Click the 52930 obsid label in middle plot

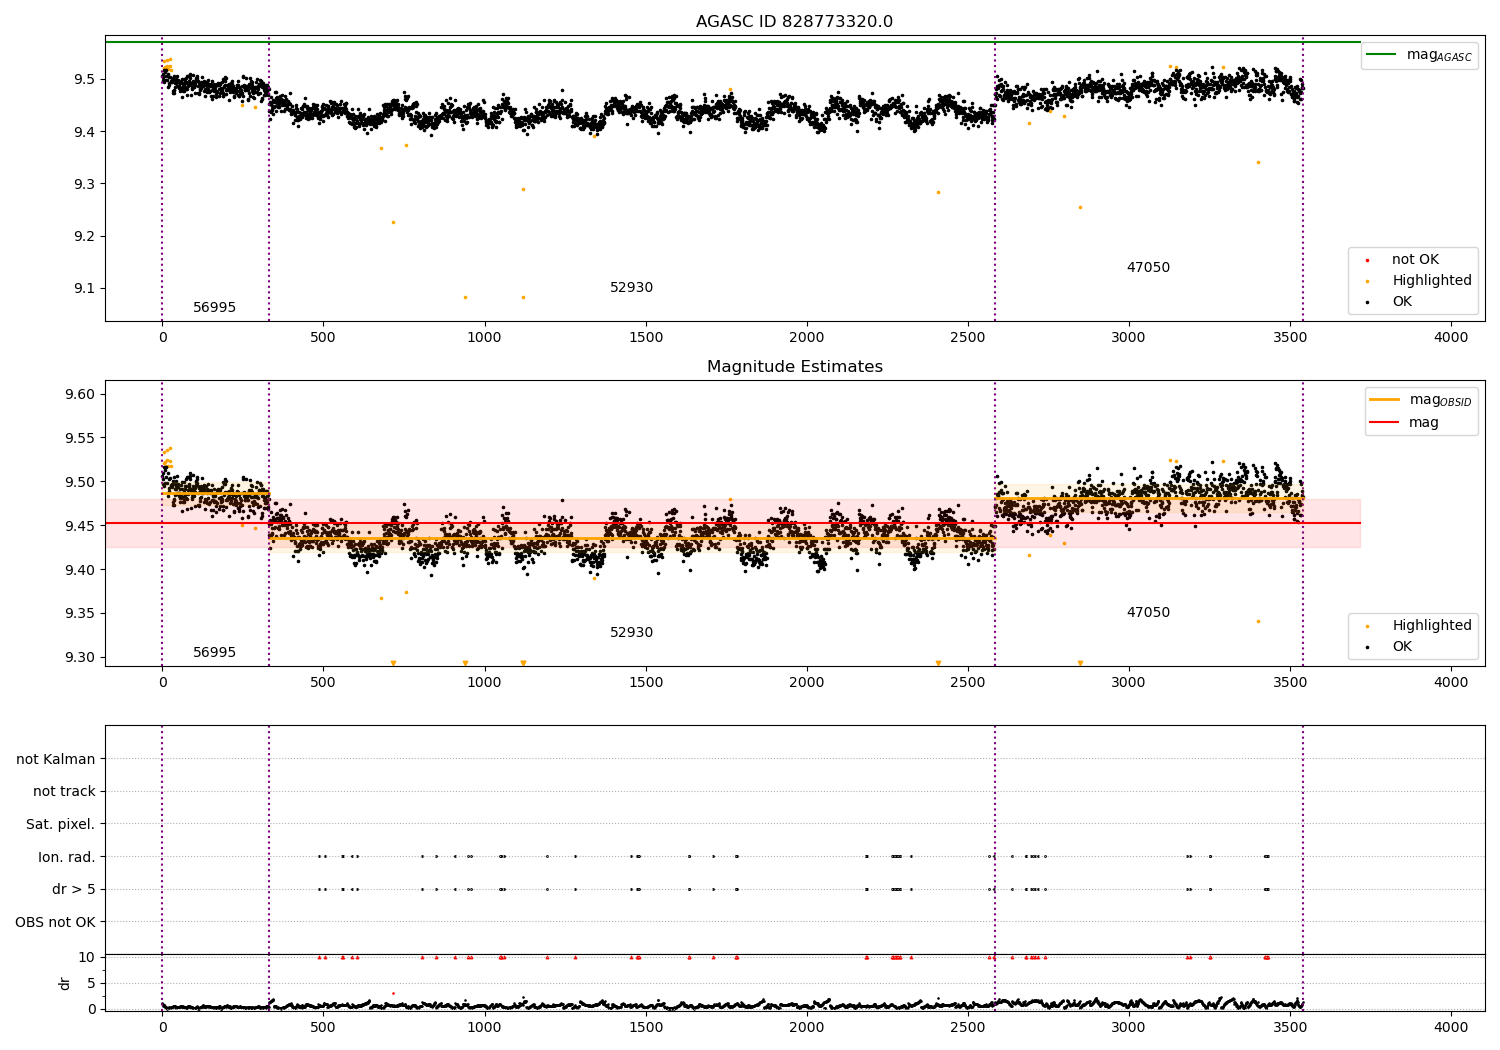[x=631, y=633]
